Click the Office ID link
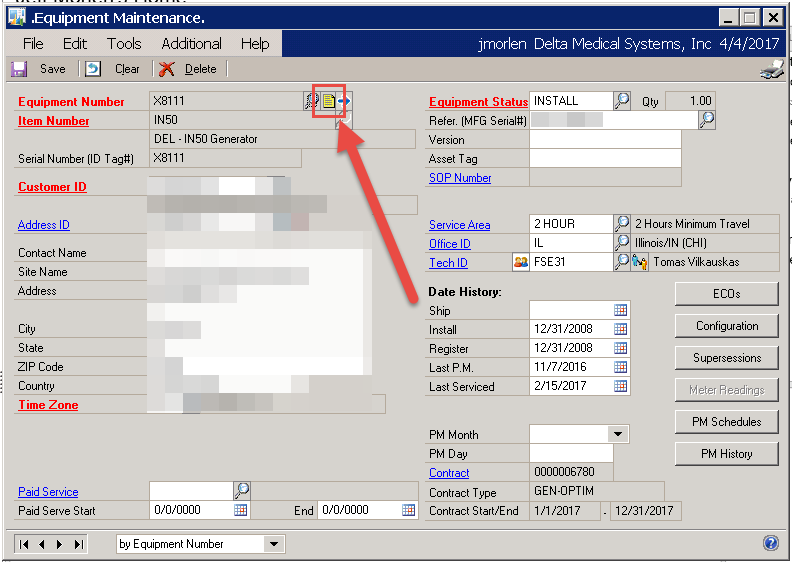Viewport: 792px width, 562px height. pyautogui.click(x=450, y=244)
